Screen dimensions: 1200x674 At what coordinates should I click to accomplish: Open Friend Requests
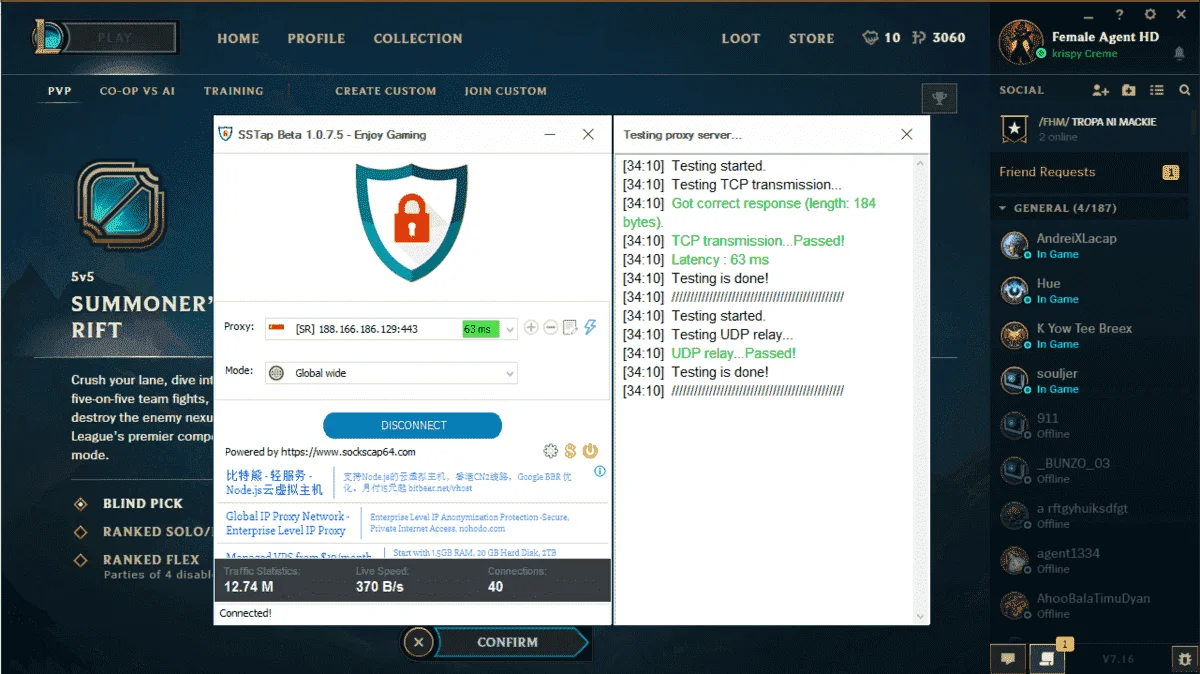pos(1089,172)
